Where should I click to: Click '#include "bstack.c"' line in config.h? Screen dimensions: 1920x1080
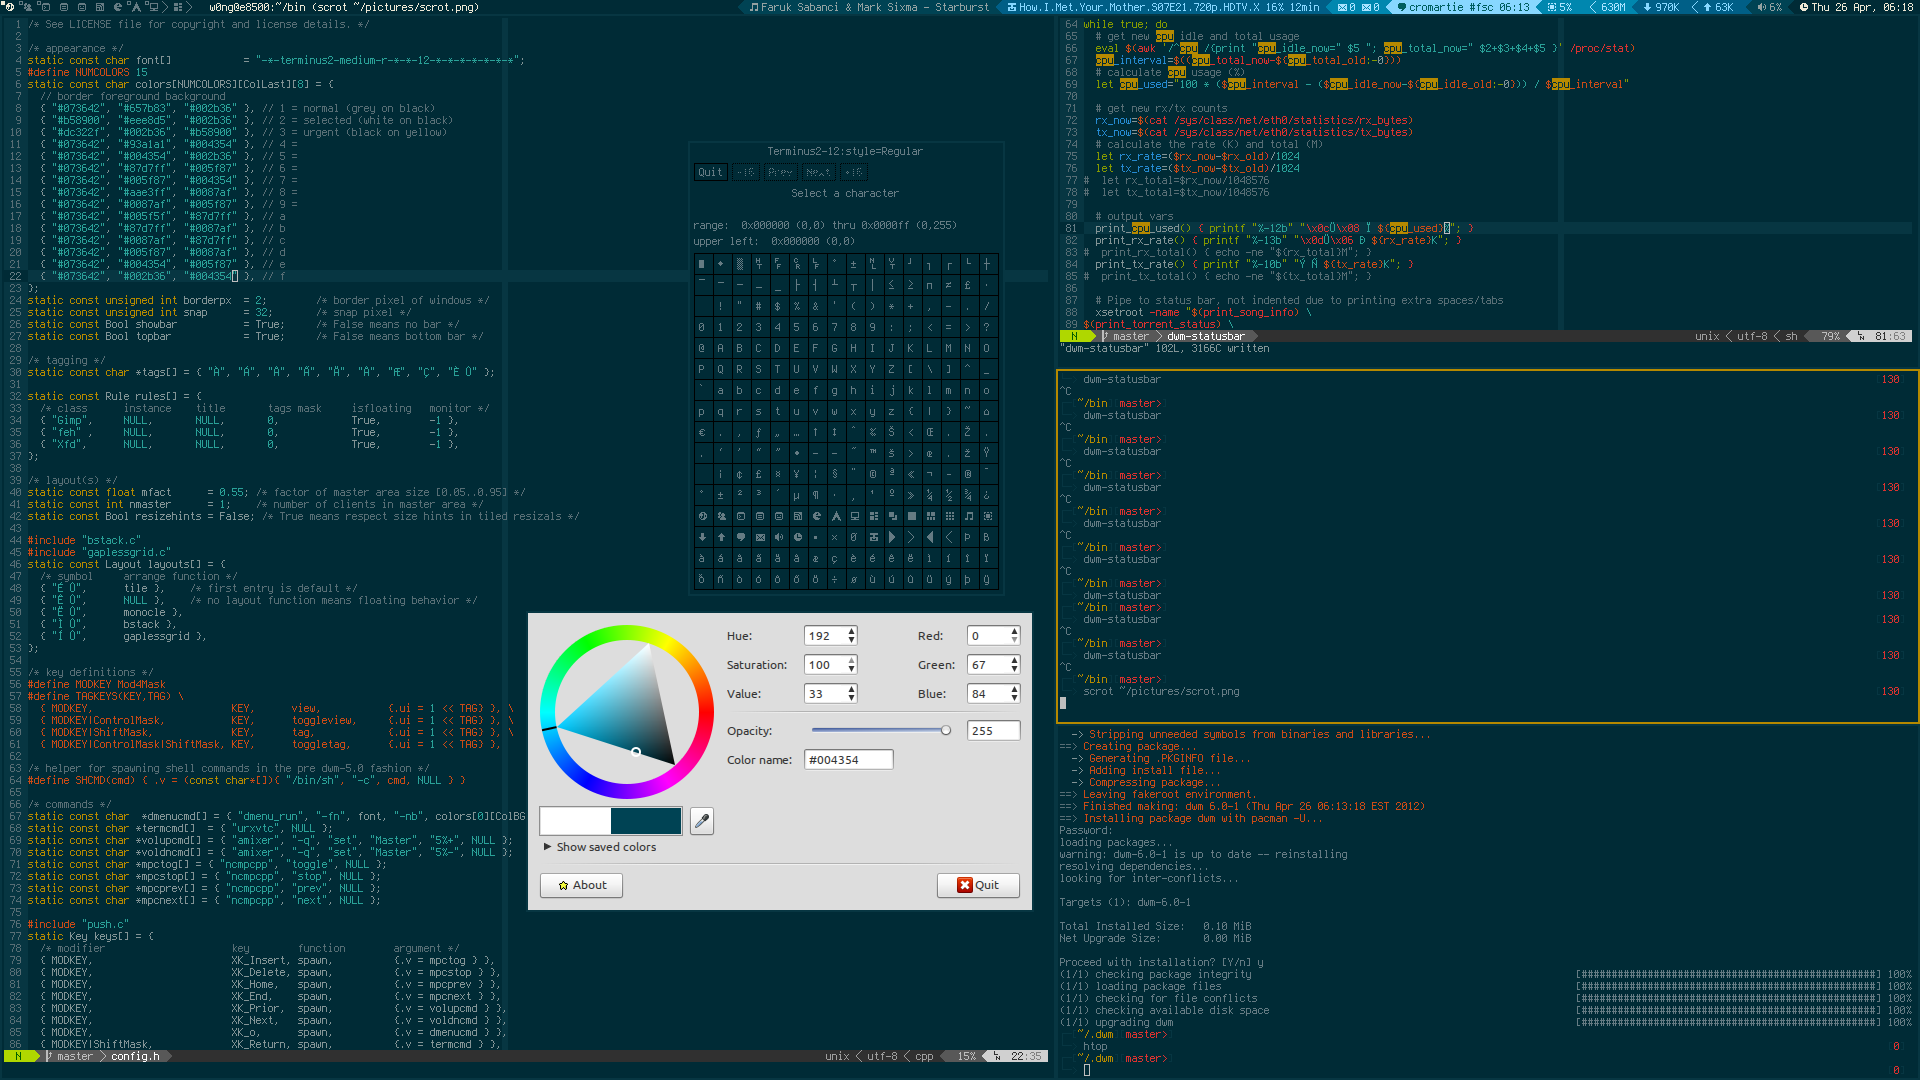pyautogui.click(x=84, y=540)
